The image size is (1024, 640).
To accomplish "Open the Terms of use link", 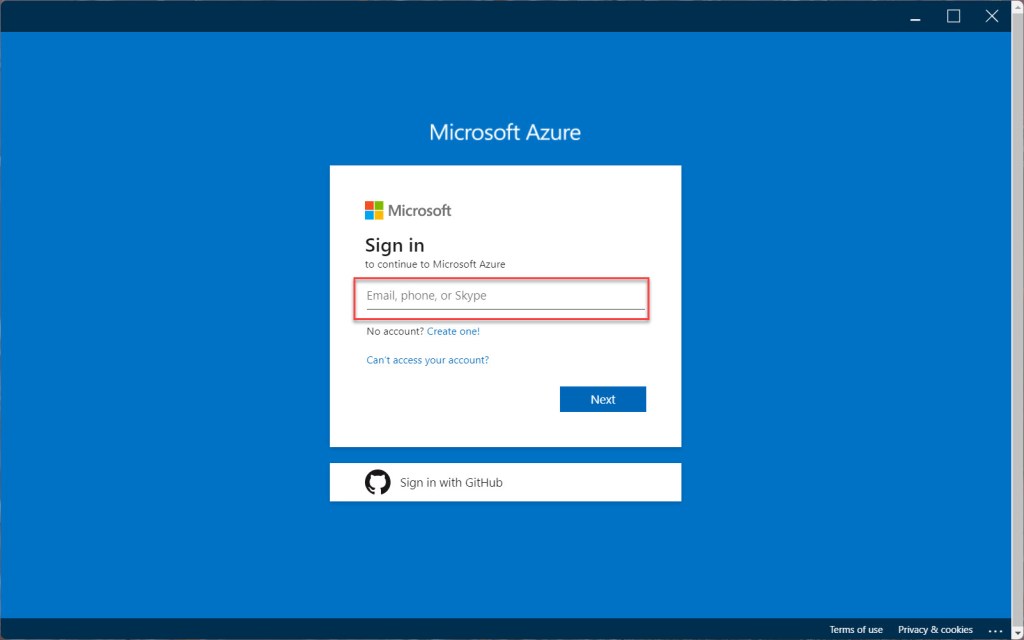I will click(855, 630).
